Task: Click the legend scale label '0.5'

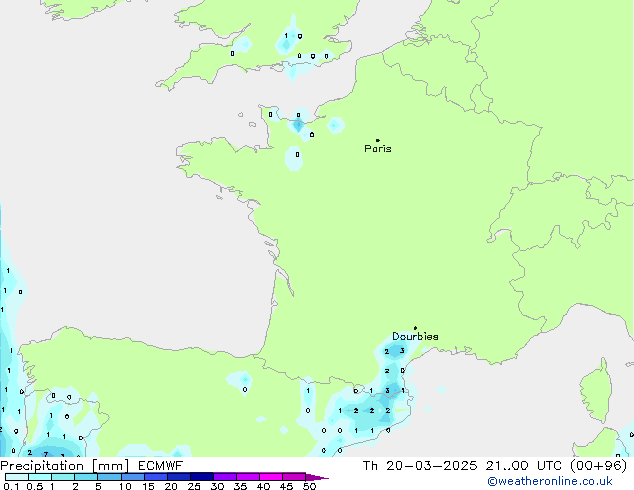Action: click(x=34, y=486)
